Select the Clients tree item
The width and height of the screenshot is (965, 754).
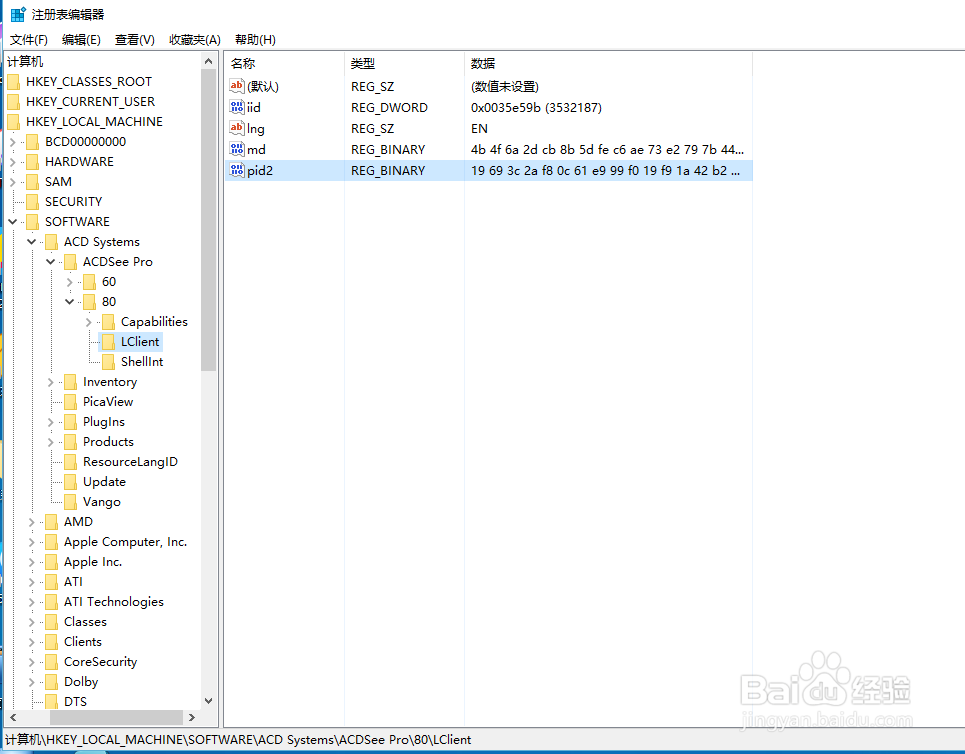tap(83, 642)
